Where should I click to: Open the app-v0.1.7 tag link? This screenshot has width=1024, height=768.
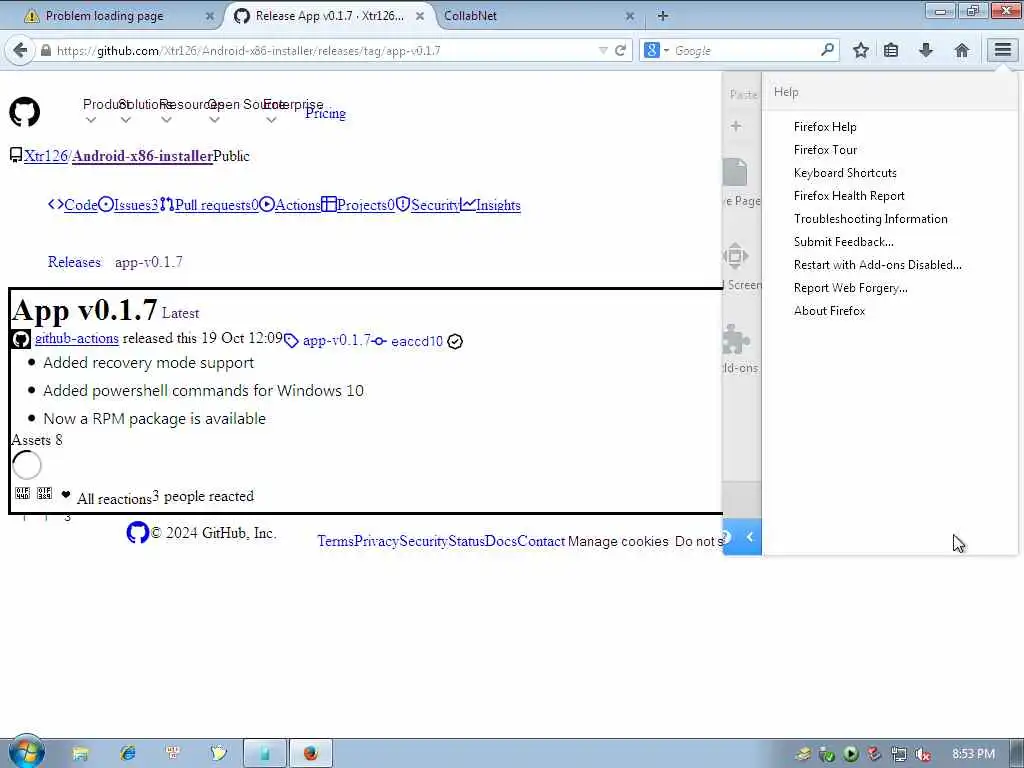pos(336,340)
